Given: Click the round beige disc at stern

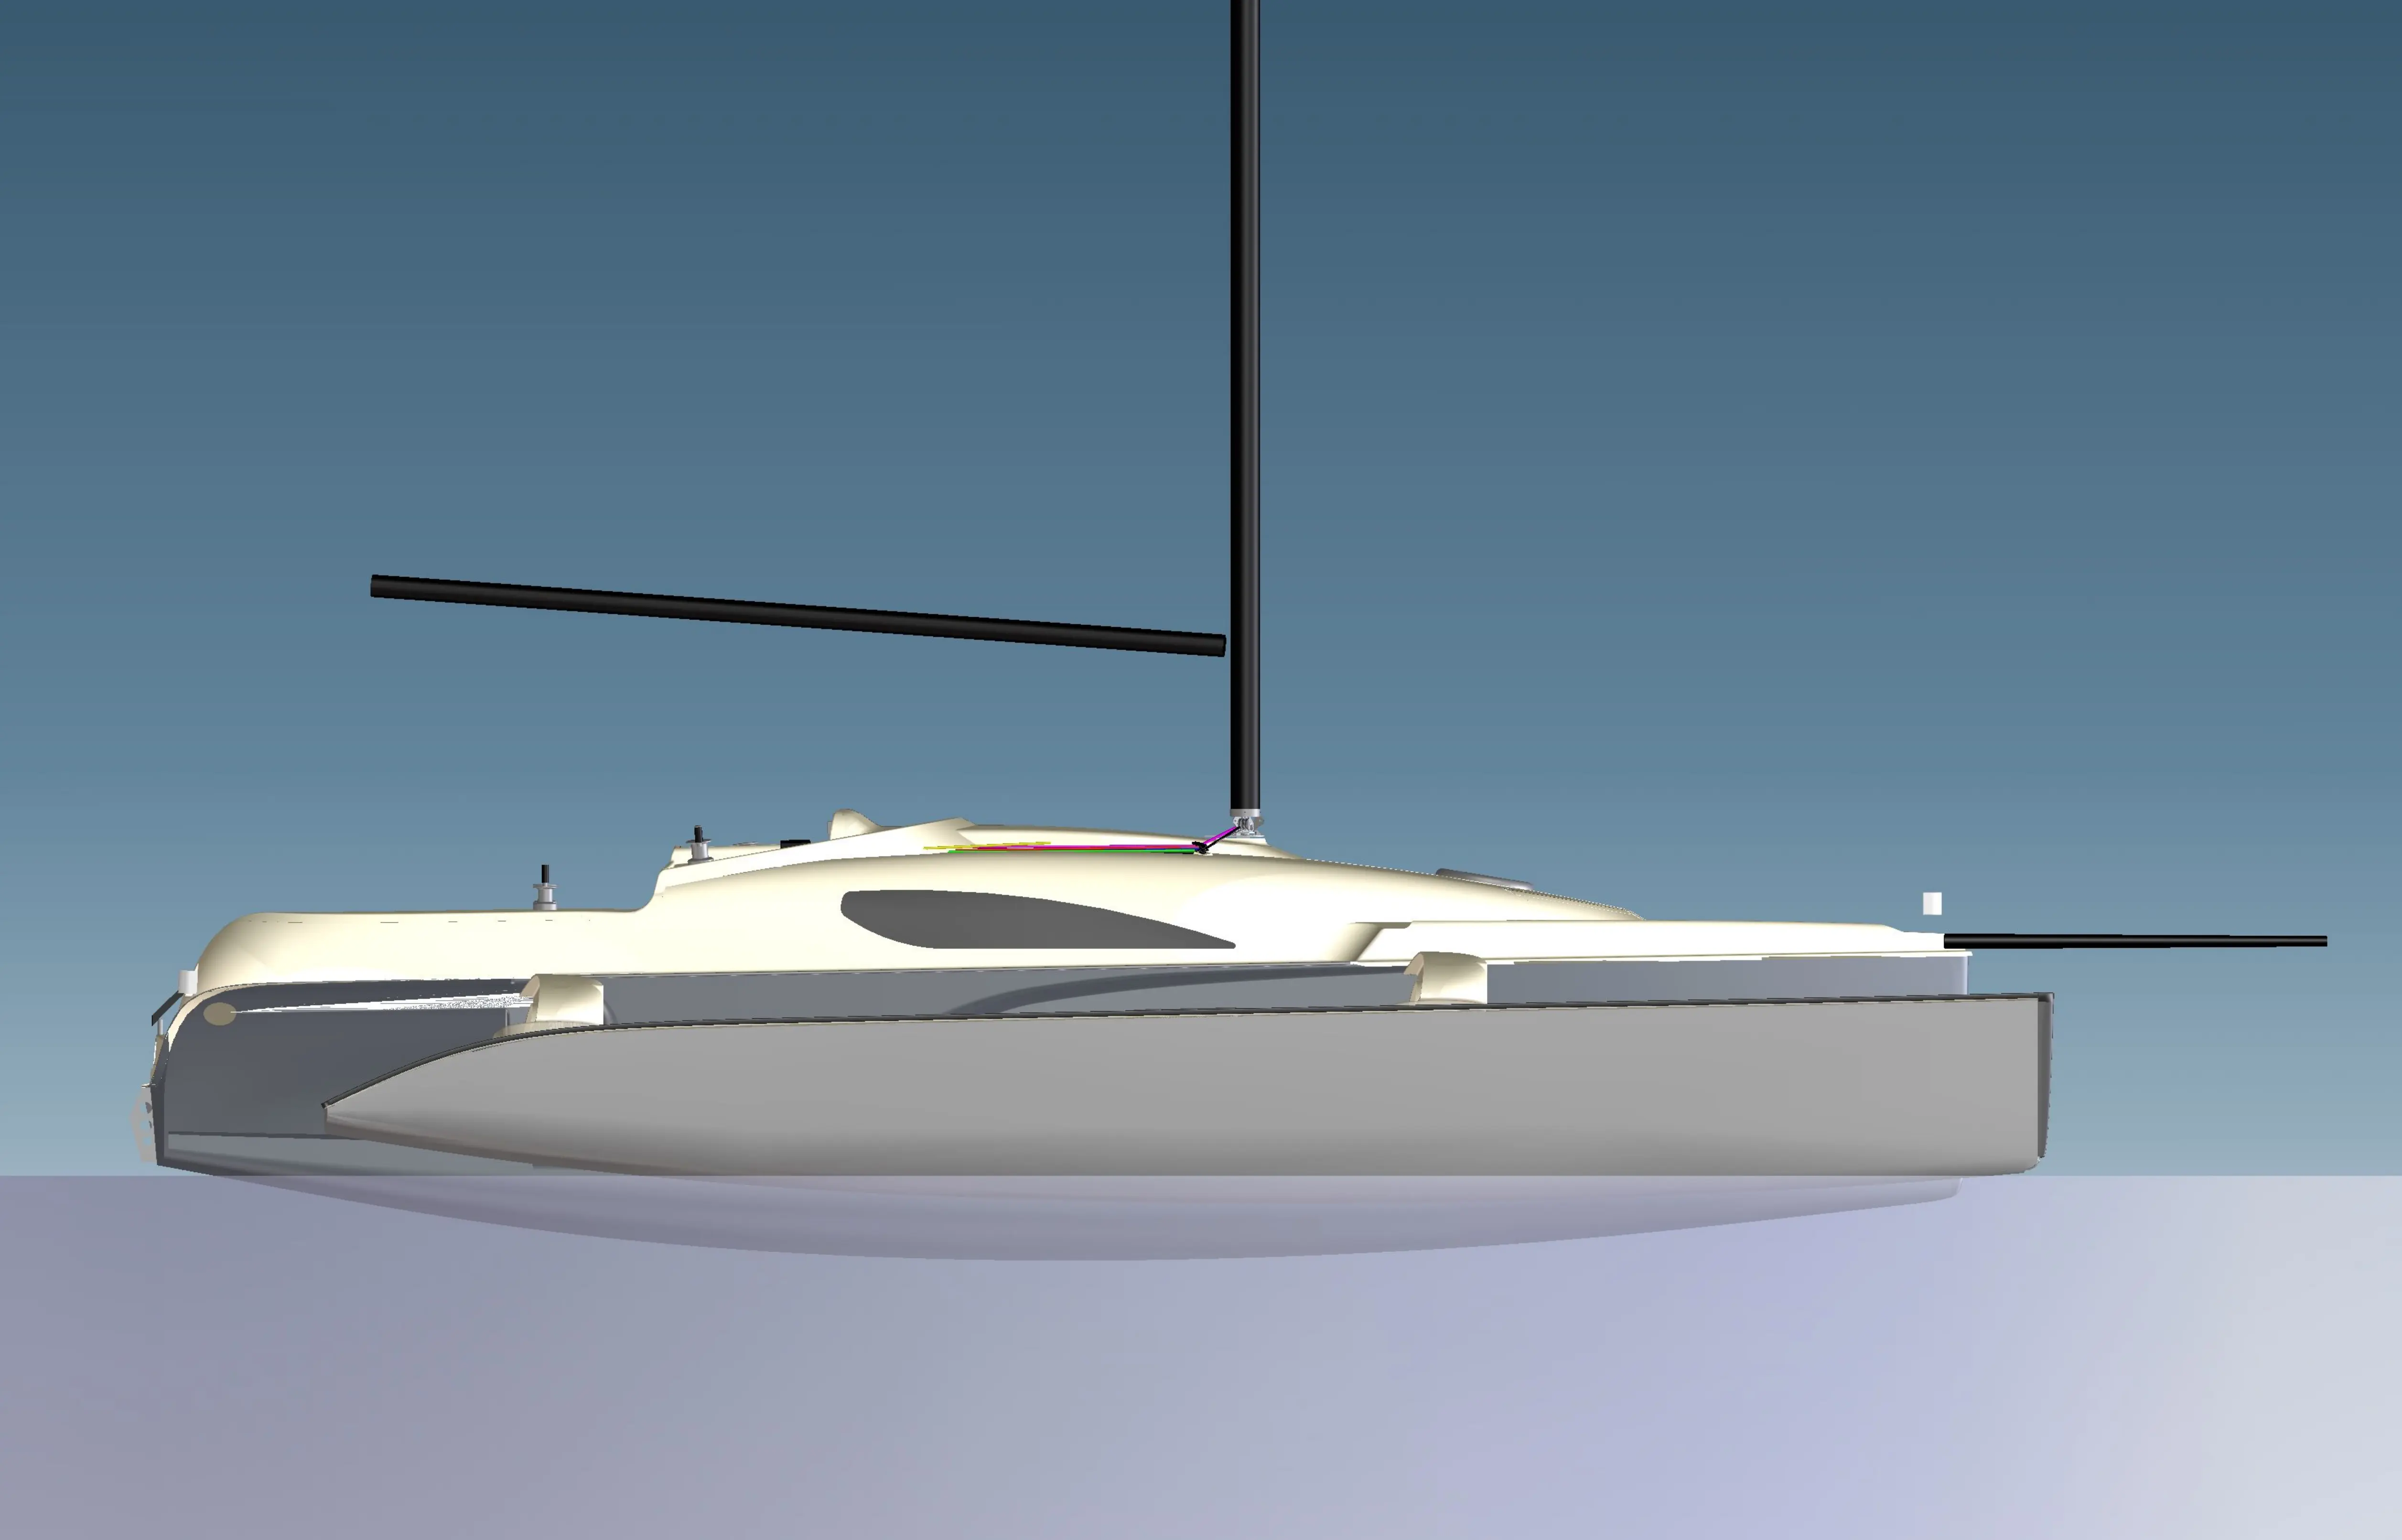Looking at the screenshot, I should 219,1014.
